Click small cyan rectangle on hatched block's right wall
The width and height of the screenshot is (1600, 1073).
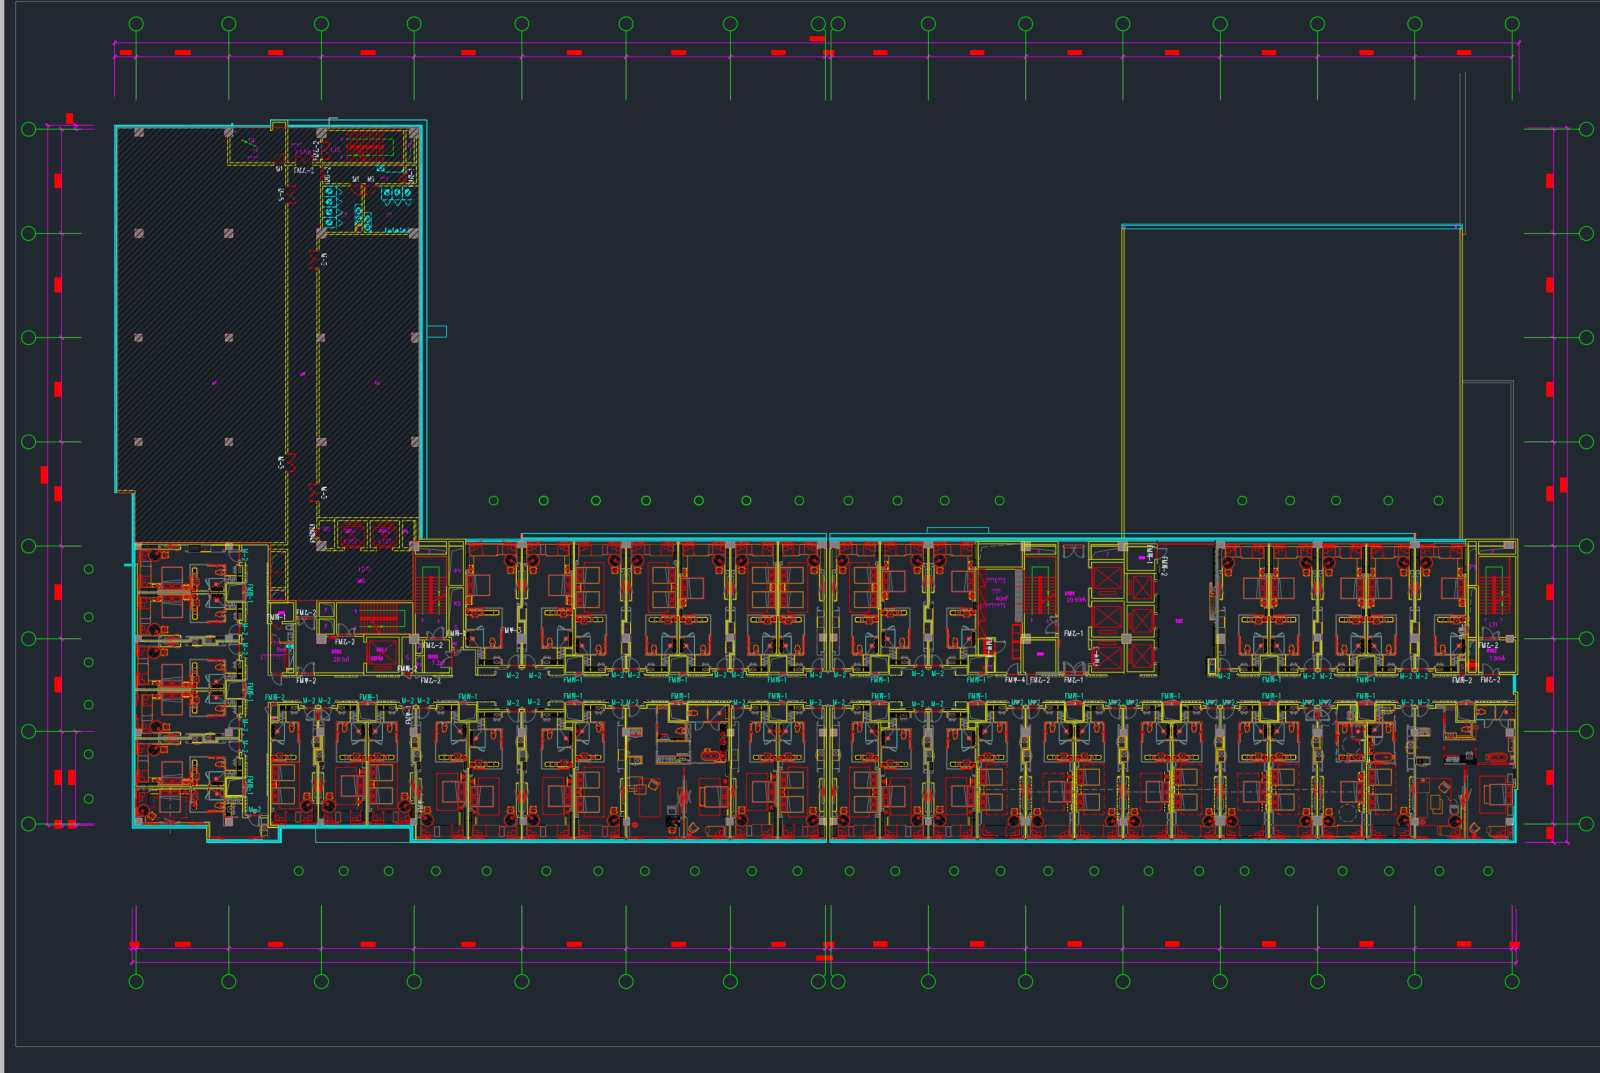(x=437, y=331)
